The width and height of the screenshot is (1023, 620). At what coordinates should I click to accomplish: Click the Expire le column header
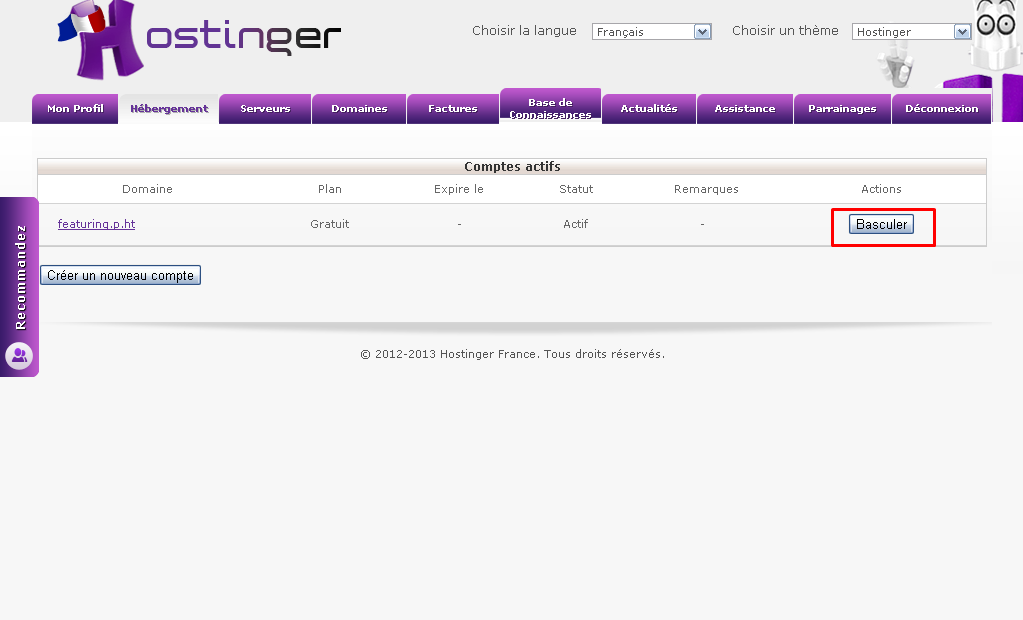coord(459,189)
